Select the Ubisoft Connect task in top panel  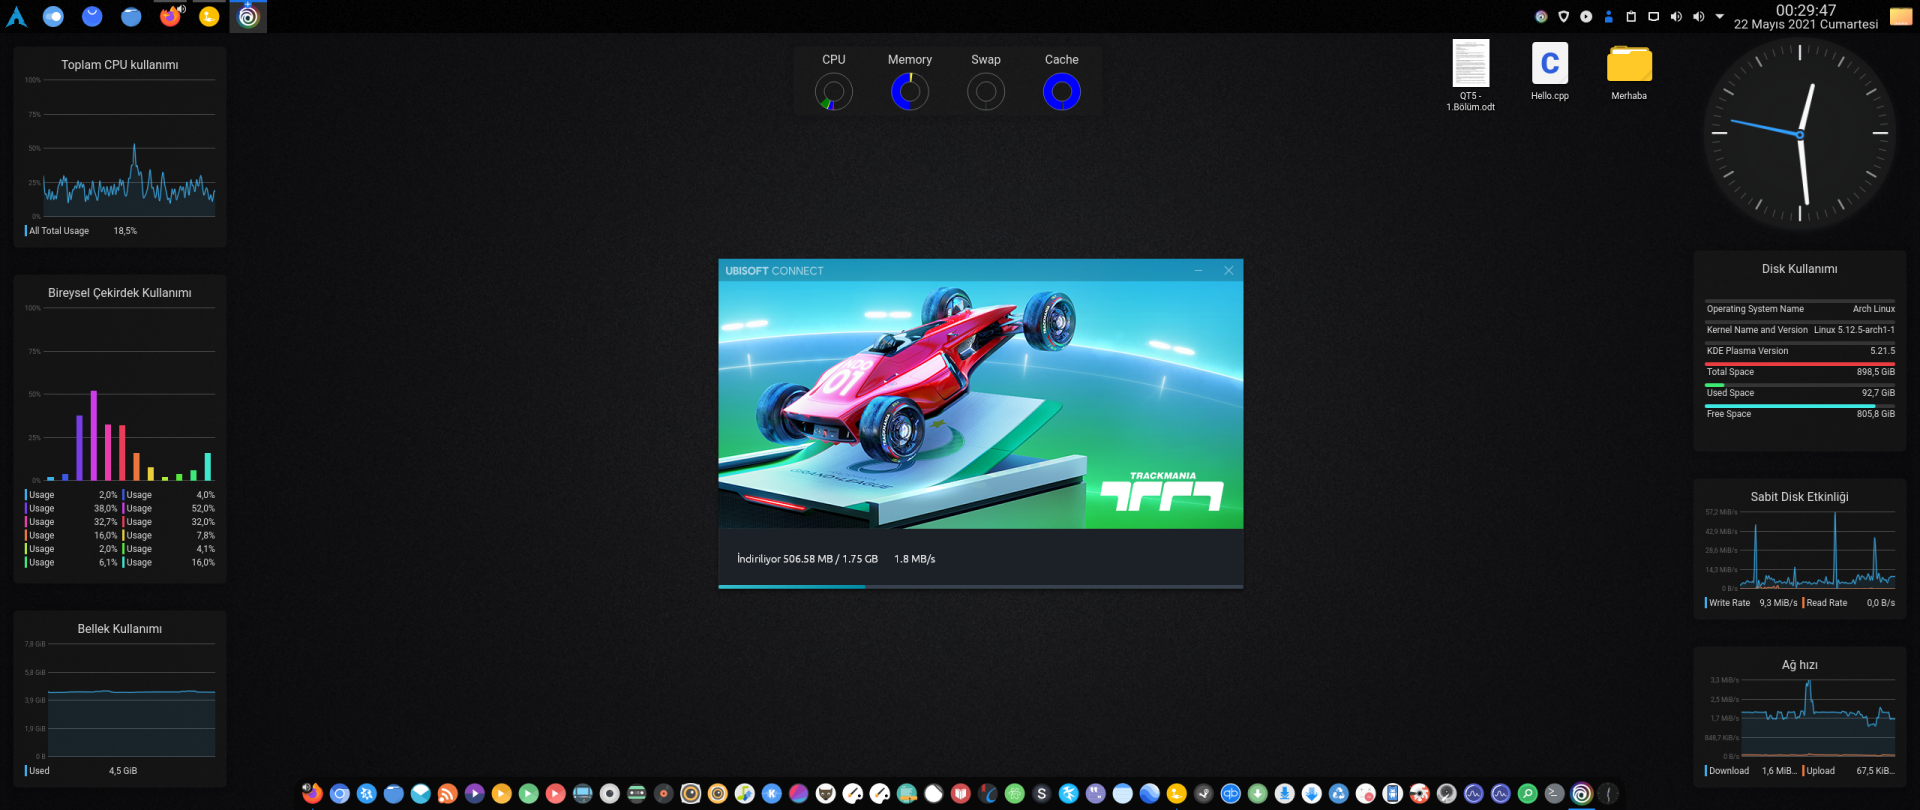coord(248,16)
